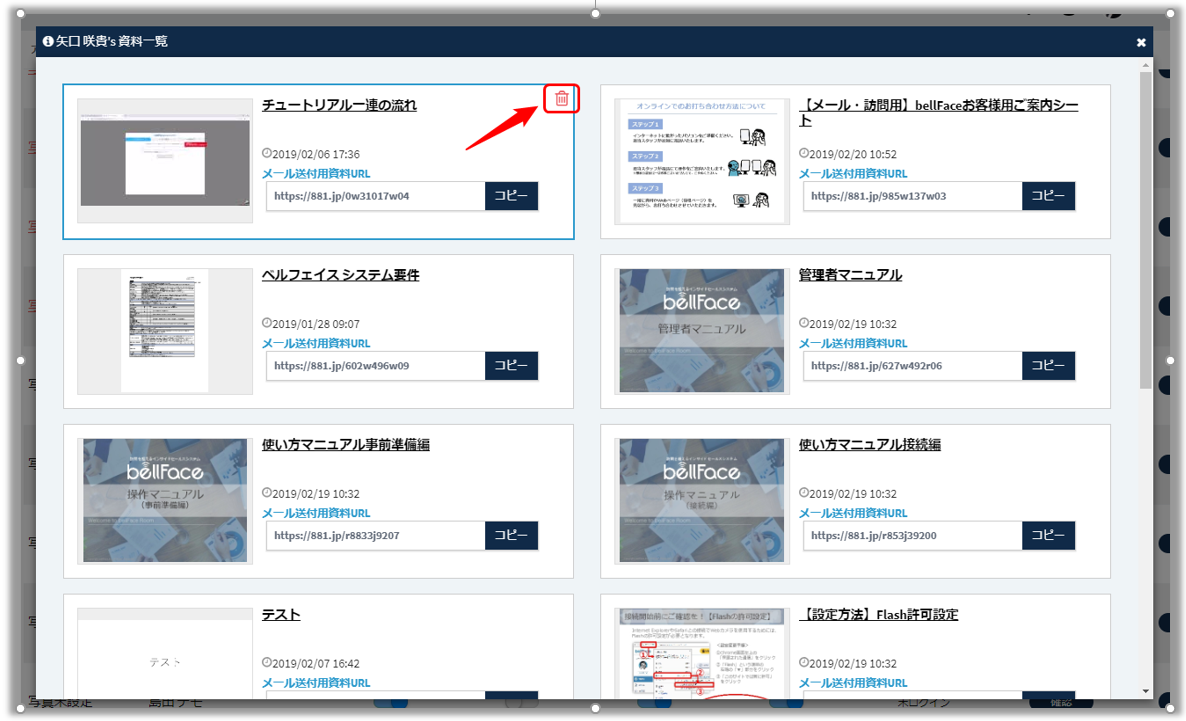
Task: Select the URL field containing r8833j9207
Action: (x=375, y=536)
